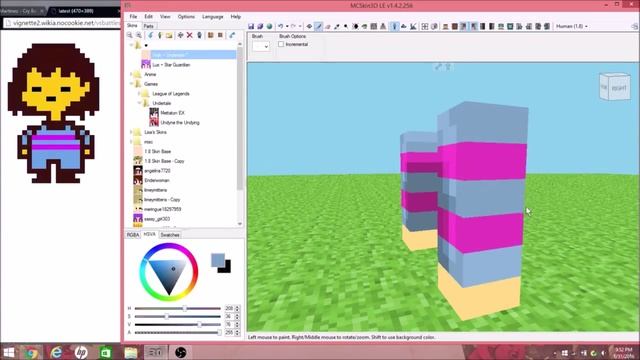Click the foreground color swatch
This screenshot has height=360, width=640.
(218, 260)
